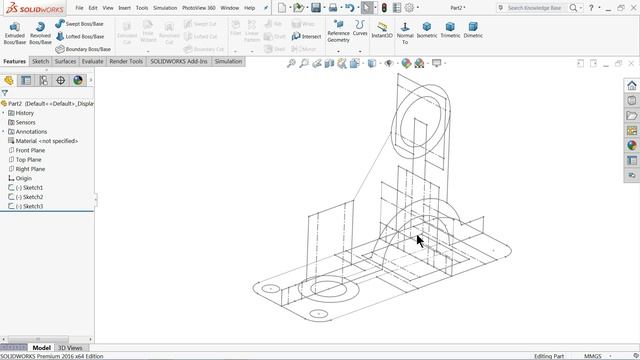Open a file with the Open icon
Screen dimensions: 640x360
[299, 8]
